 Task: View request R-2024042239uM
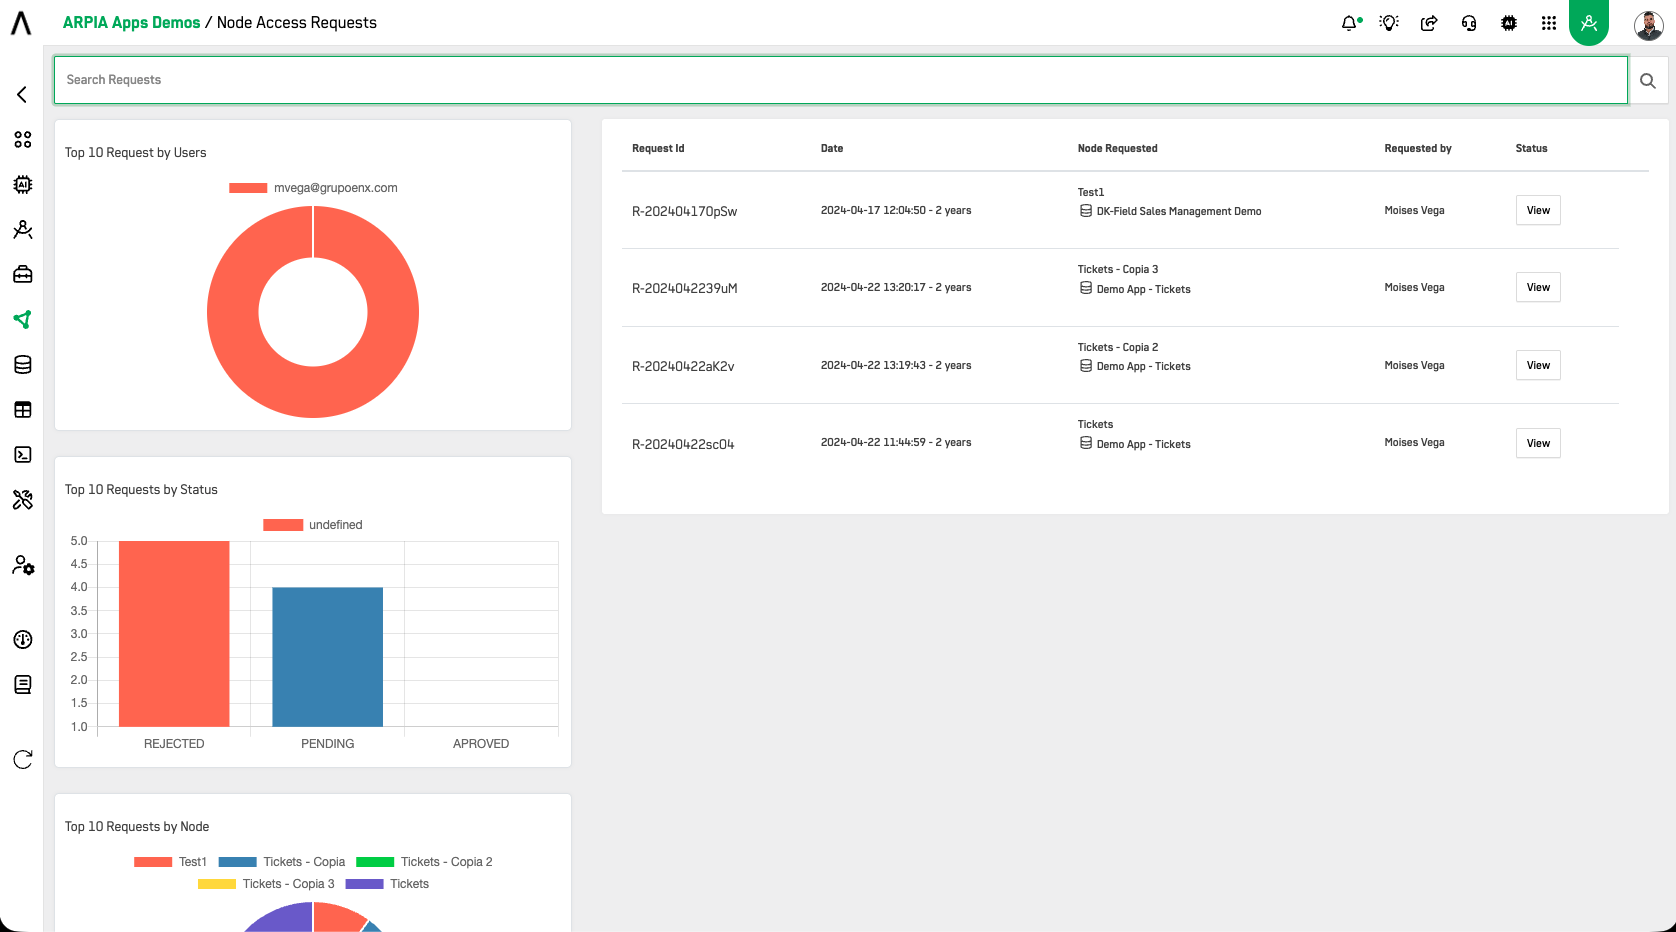pos(1538,287)
